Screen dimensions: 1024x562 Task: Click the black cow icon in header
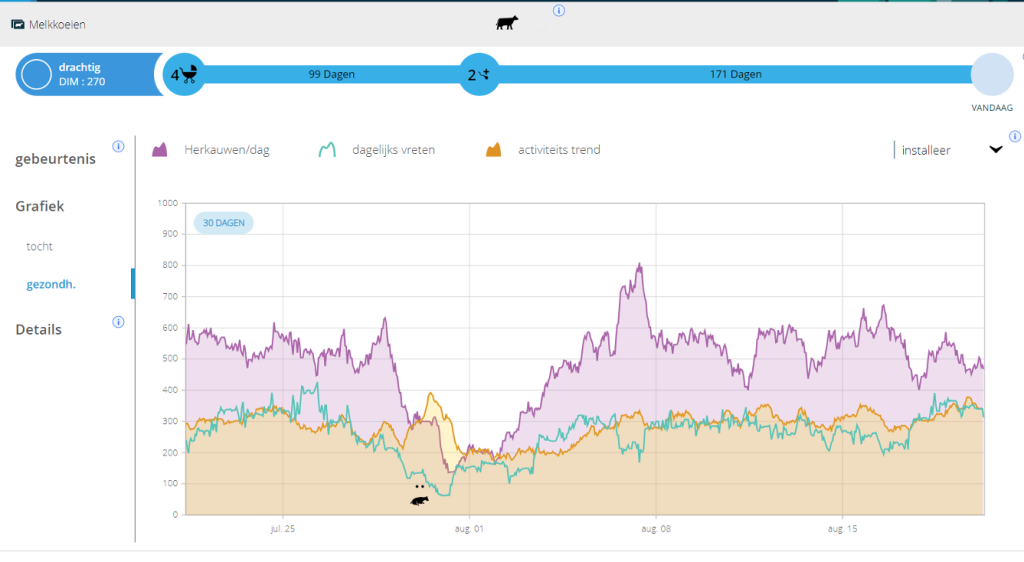click(x=507, y=22)
